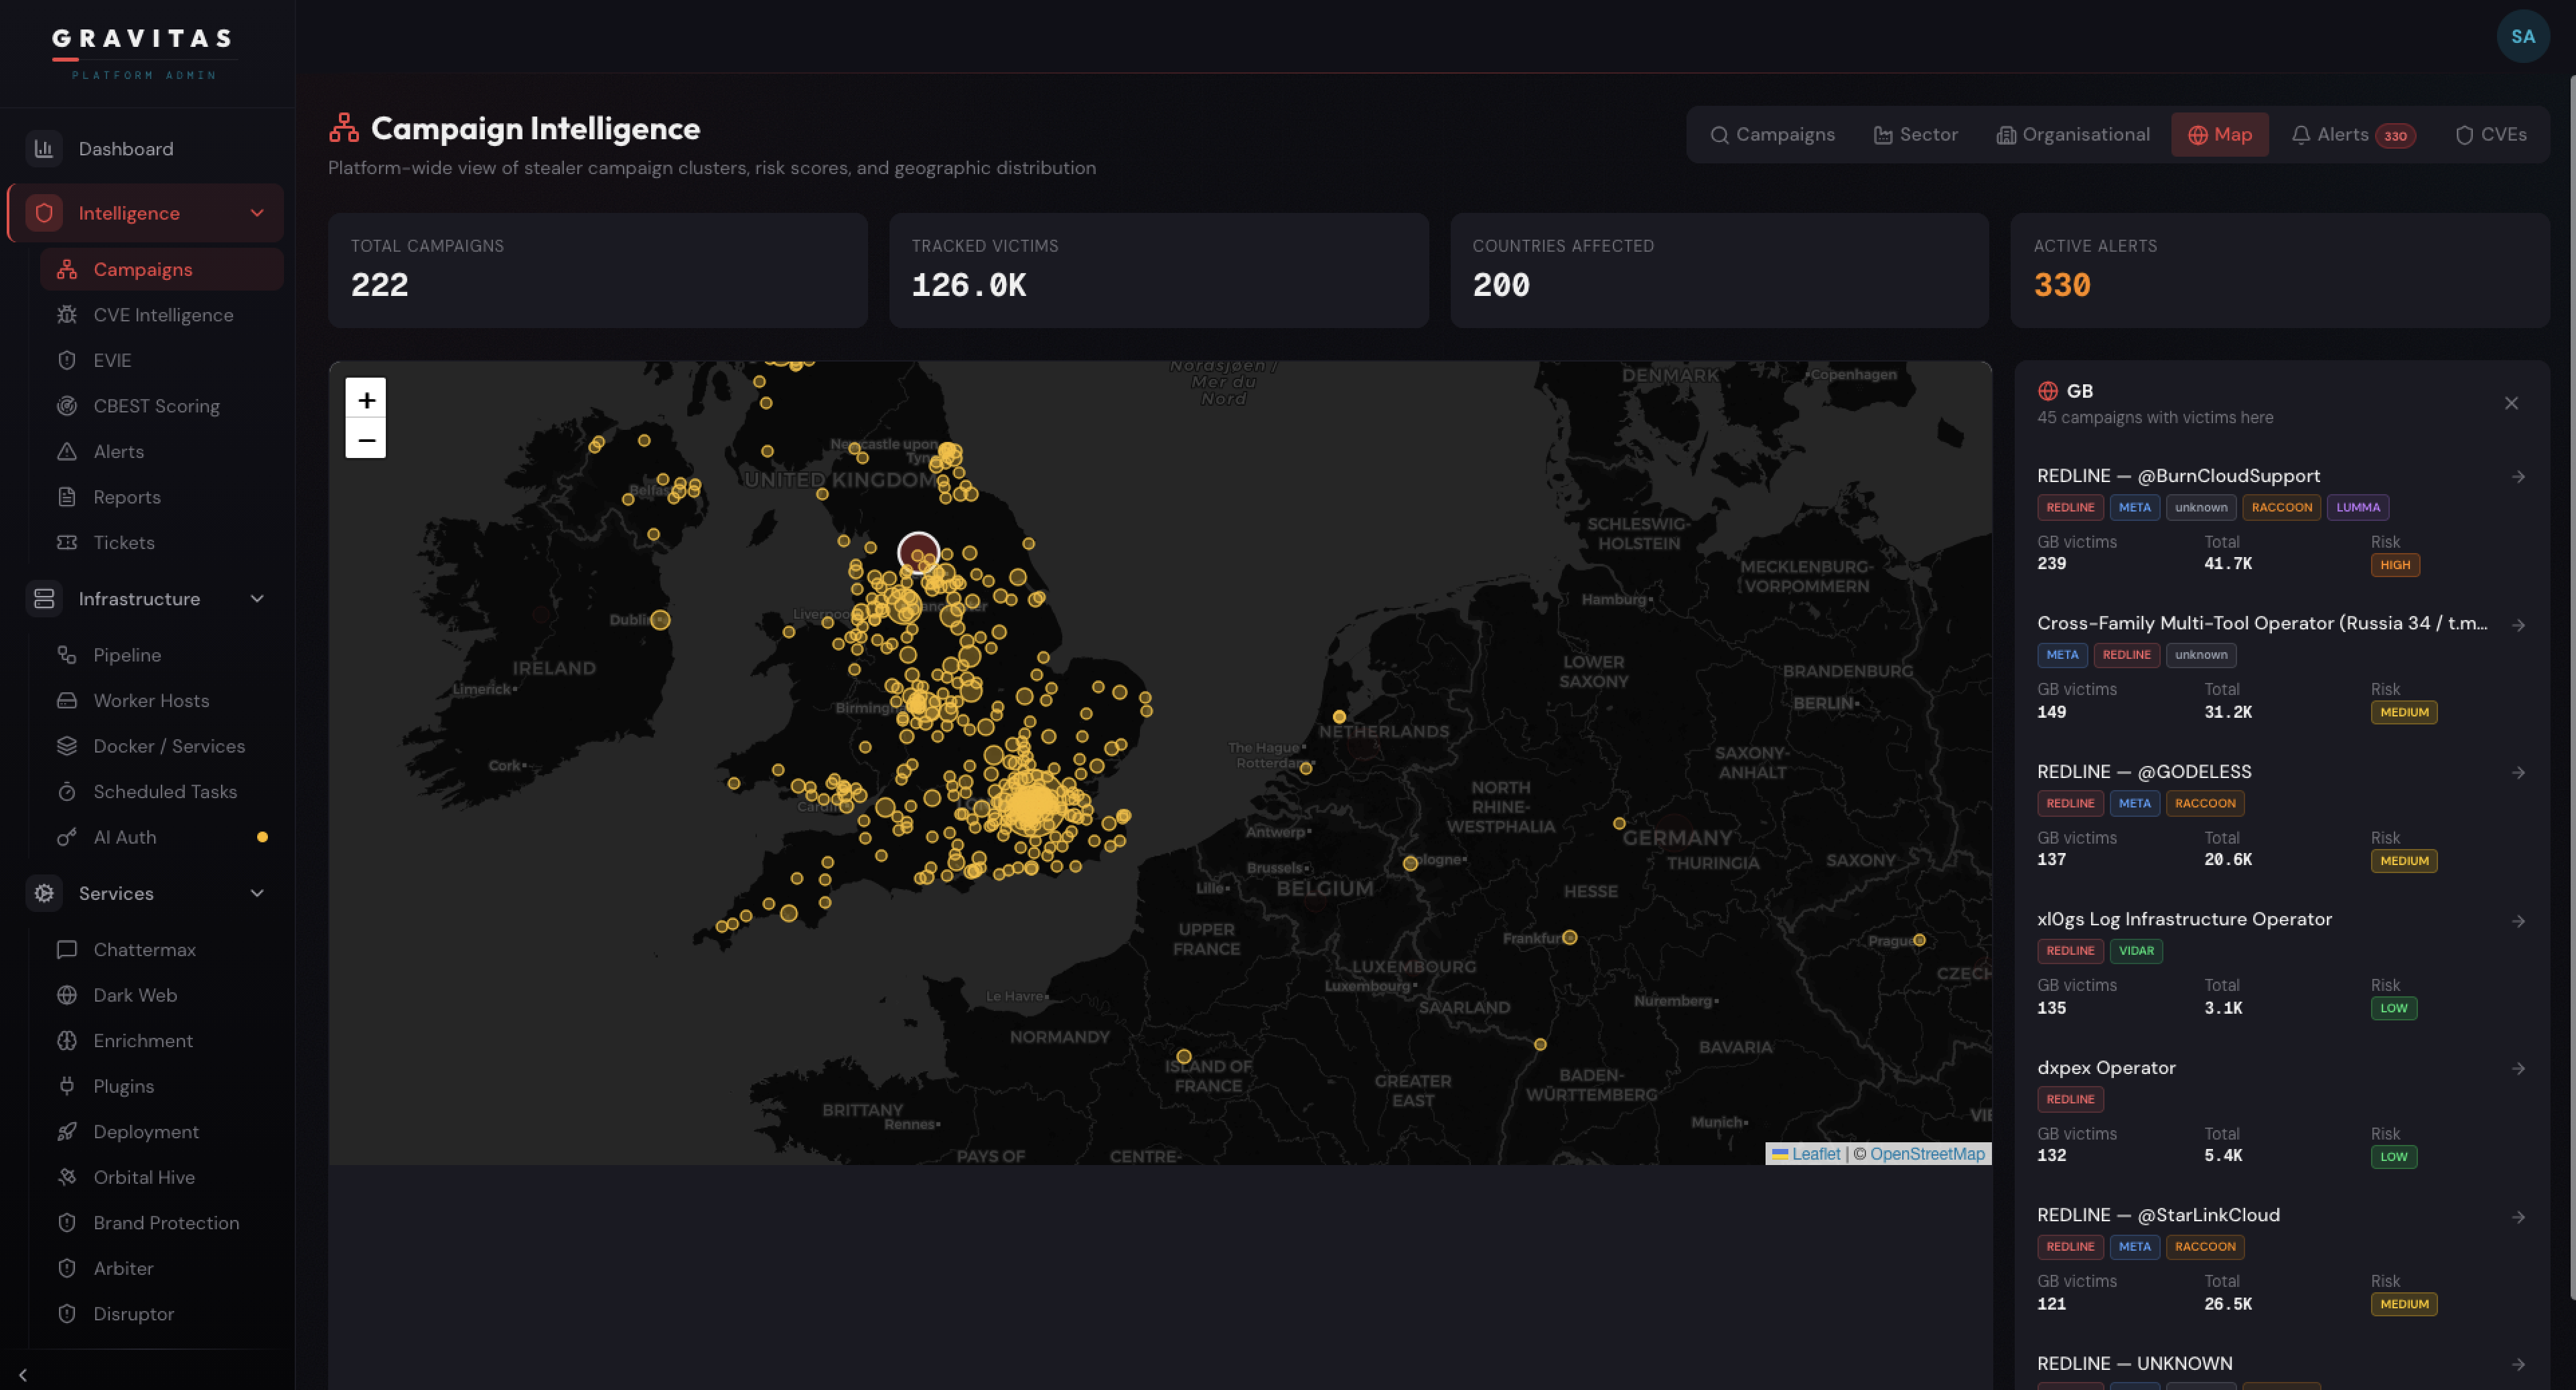The width and height of the screenshot is (2576, 1390).
Task: Open the dxpex Operator campaign arrow
Action: click(x=2518, y=1069)
